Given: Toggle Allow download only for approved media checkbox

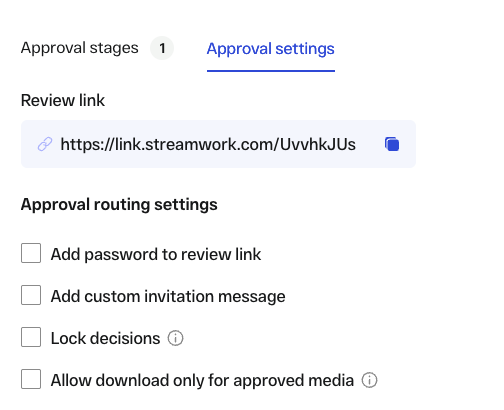Looking at the screenshot, I should [x=31, y=379].
